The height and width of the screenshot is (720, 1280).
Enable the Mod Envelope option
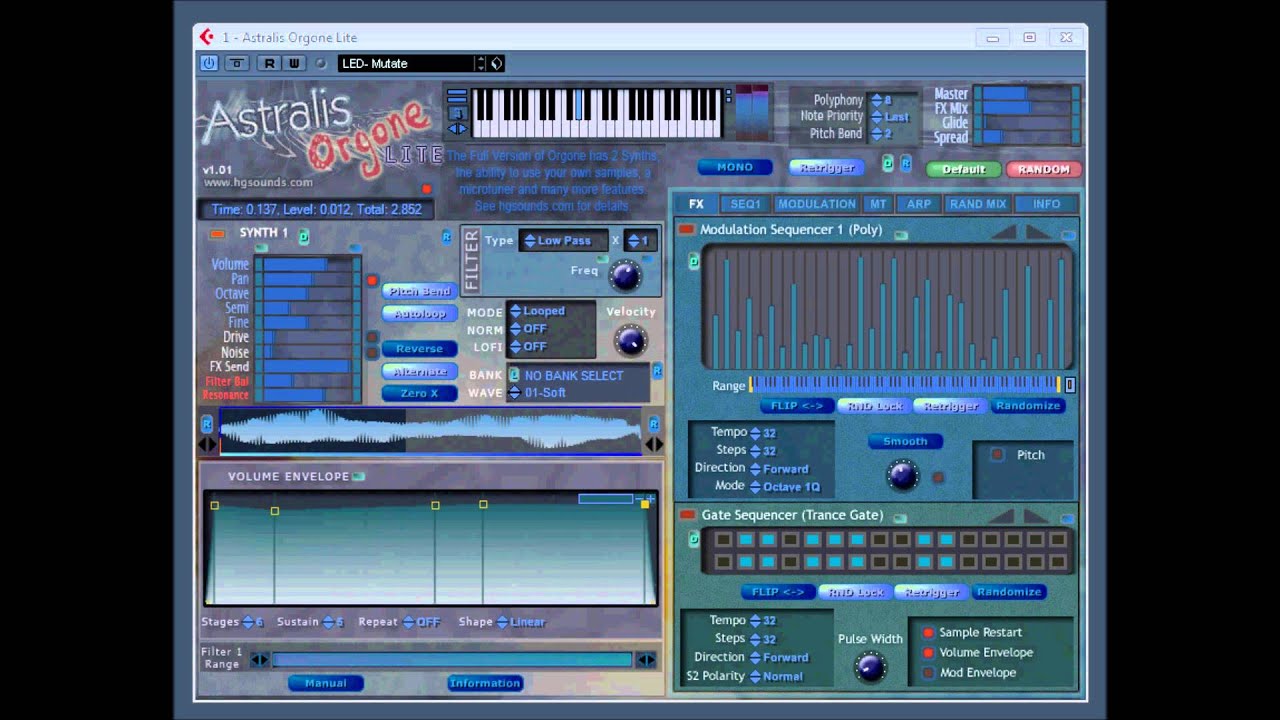pos(928,673)
